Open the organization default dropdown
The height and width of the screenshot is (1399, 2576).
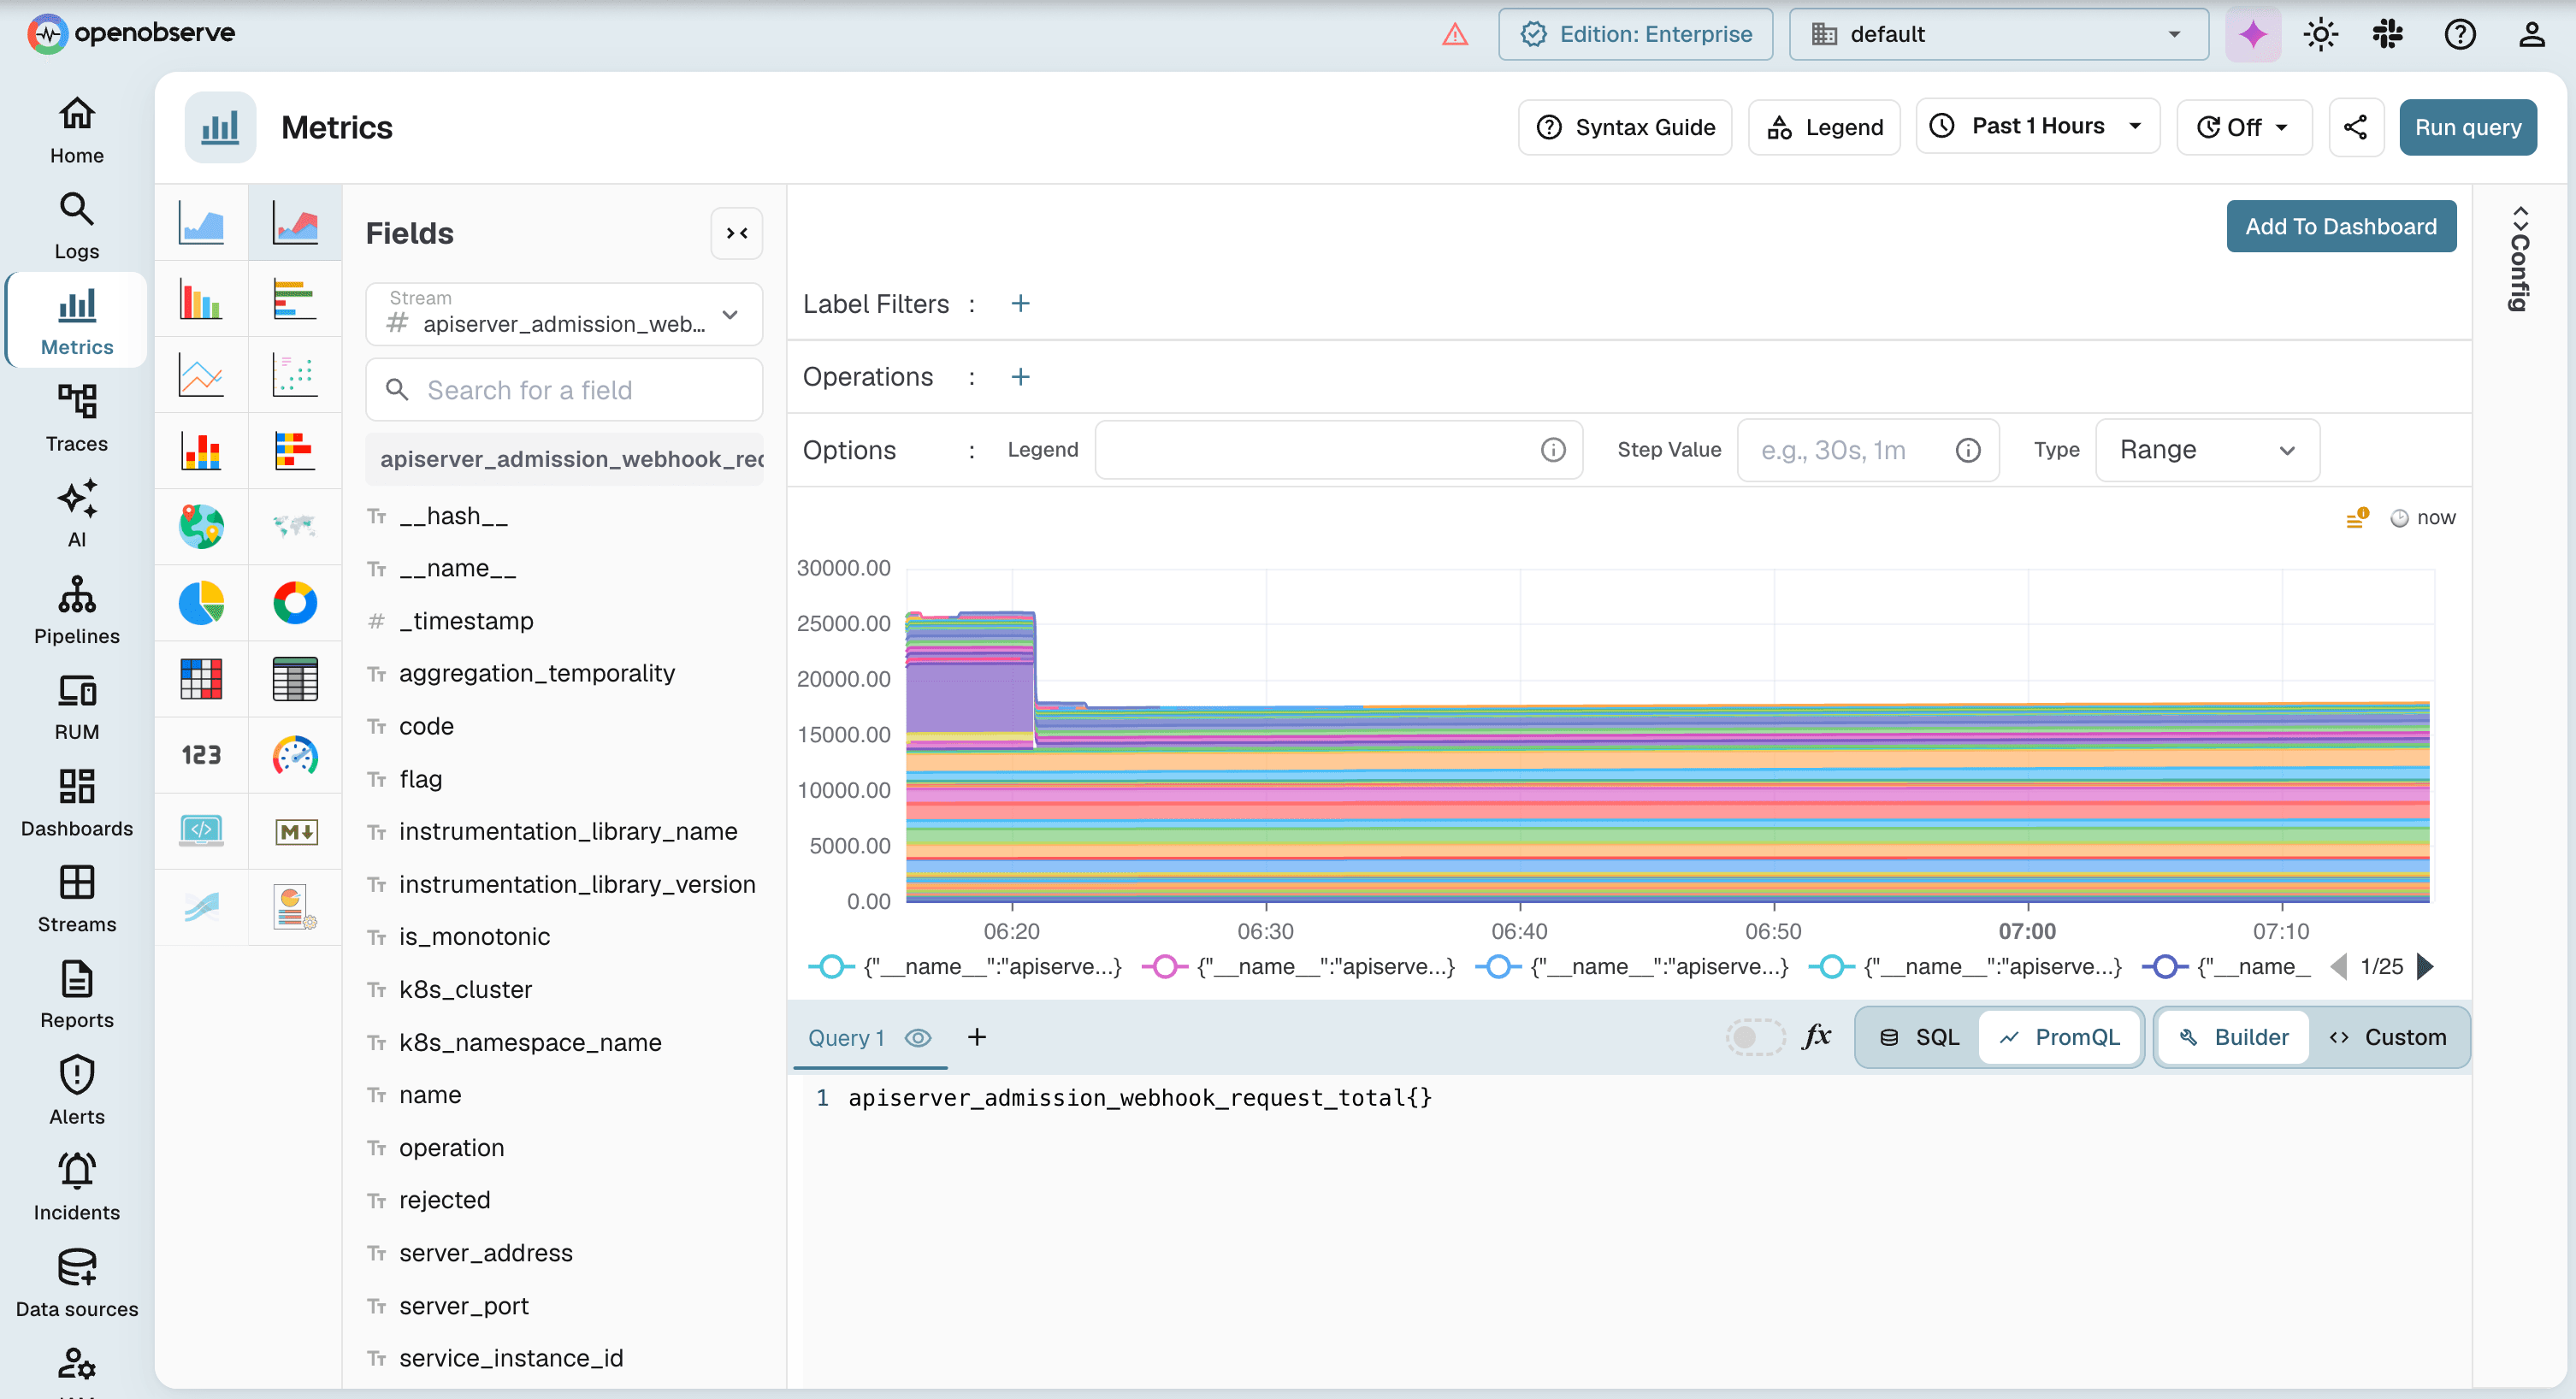(1998, 34)
